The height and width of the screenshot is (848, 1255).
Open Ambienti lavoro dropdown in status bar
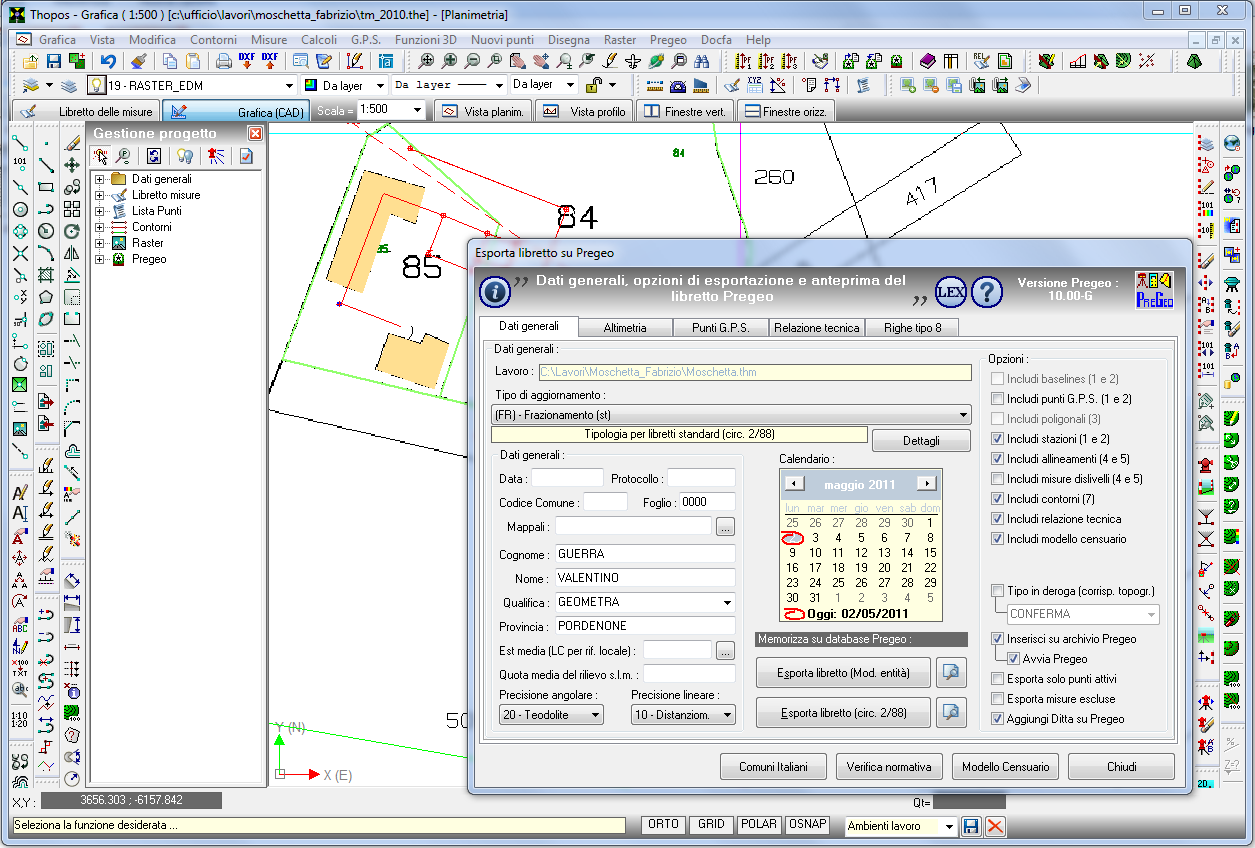(x=948, y=826)
